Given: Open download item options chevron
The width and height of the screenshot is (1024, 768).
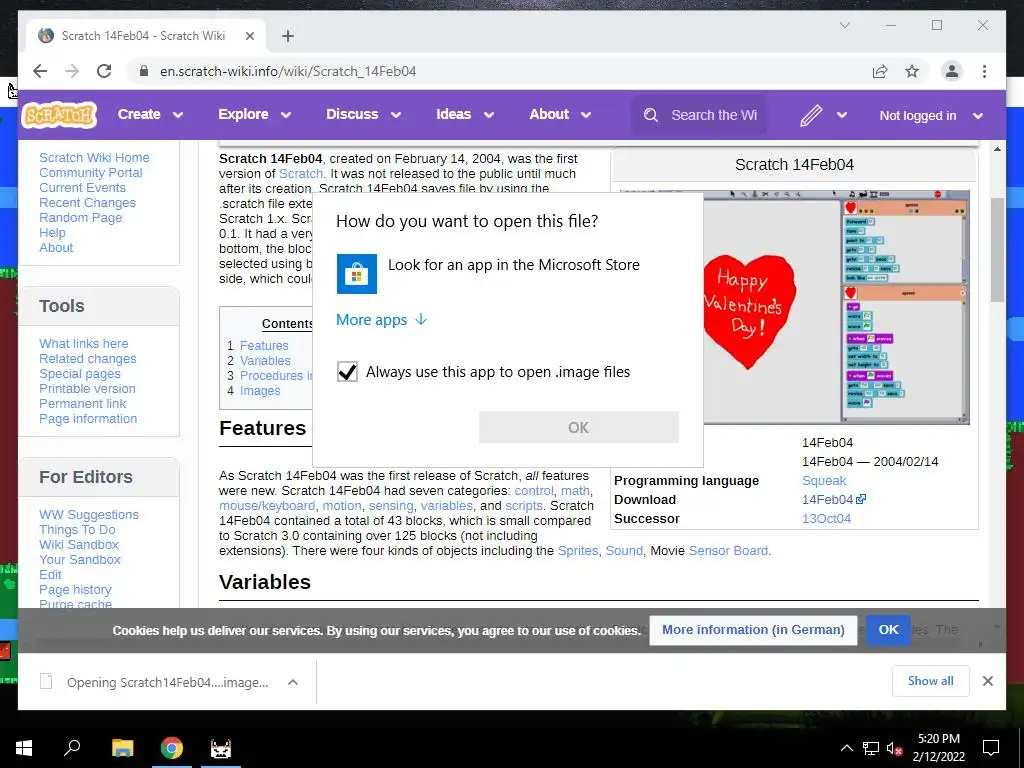Looking at the screenshot, I should [293, 682].
